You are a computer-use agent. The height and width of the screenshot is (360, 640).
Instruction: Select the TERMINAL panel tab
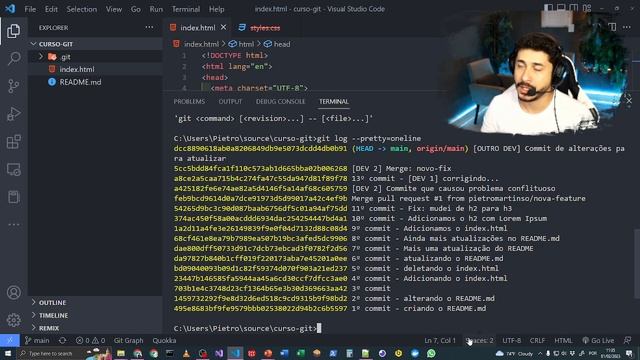(333, 101)
